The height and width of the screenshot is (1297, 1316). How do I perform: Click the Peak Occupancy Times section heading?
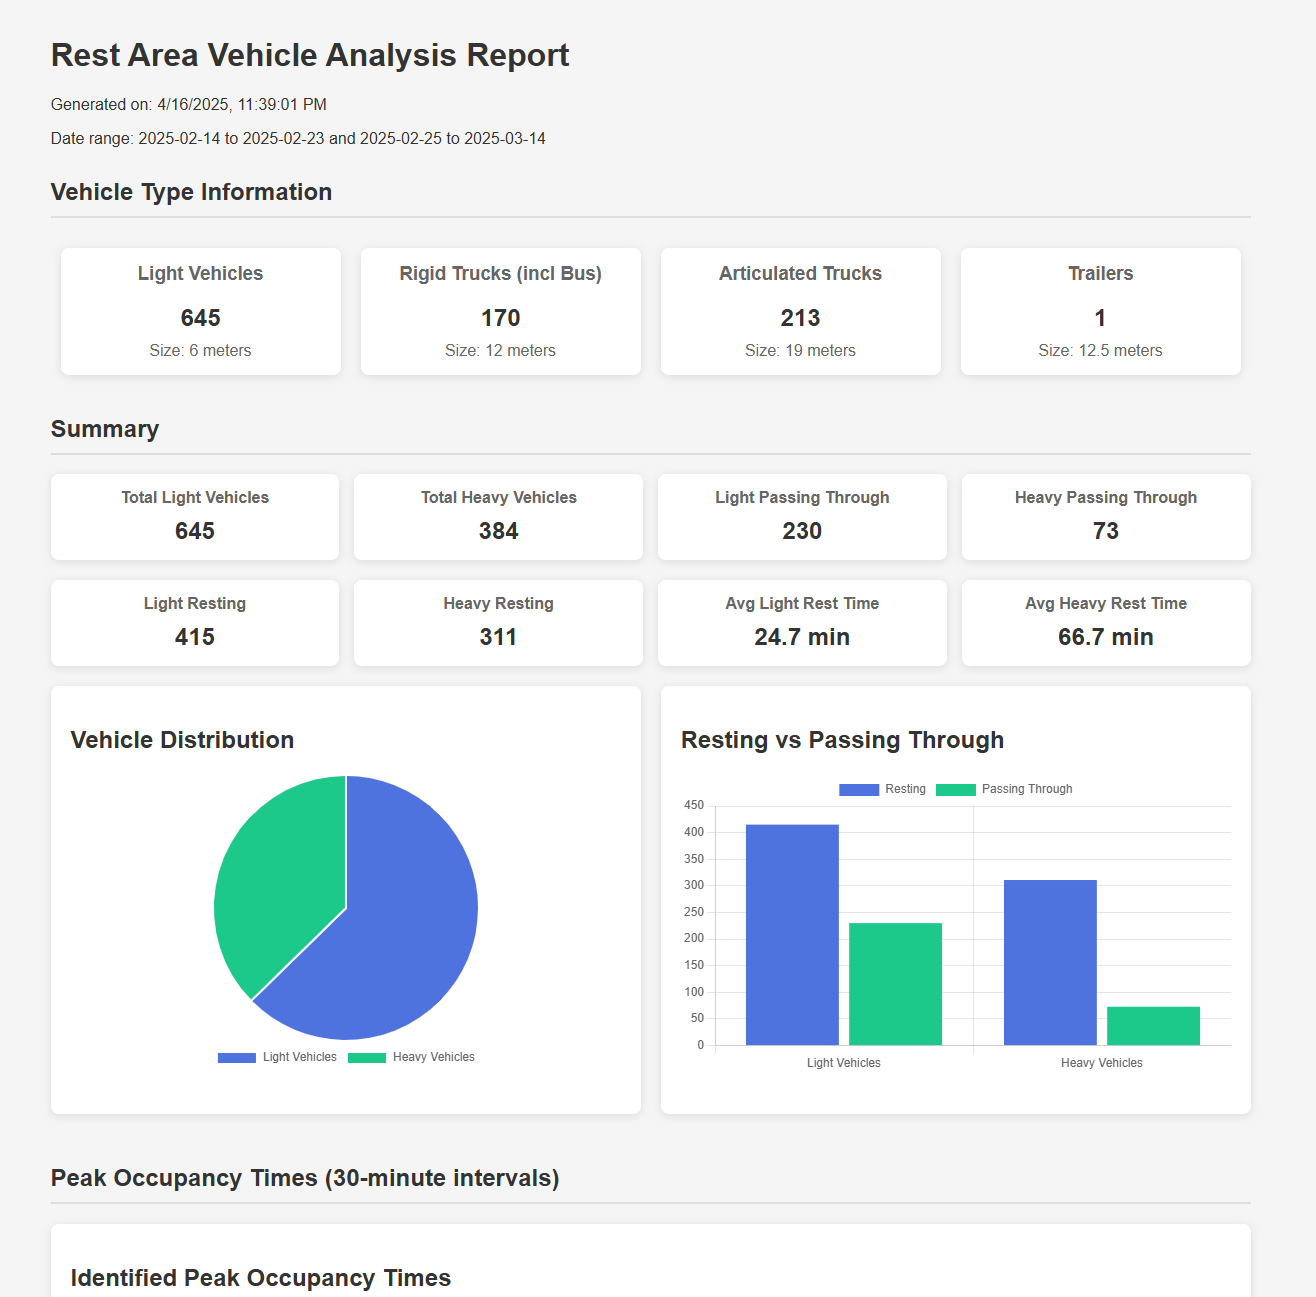[x=305, y=1178]
